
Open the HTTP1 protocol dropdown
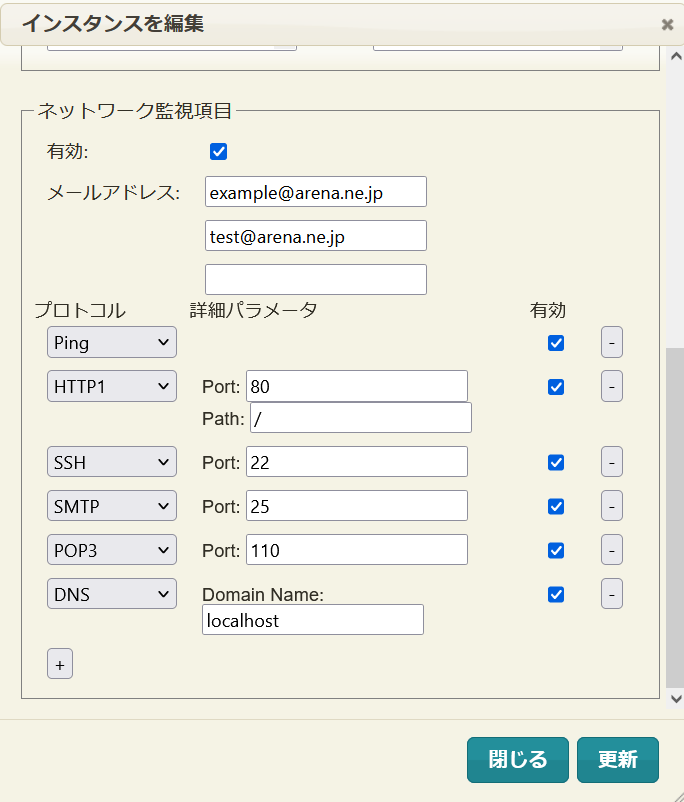(112, 386)
